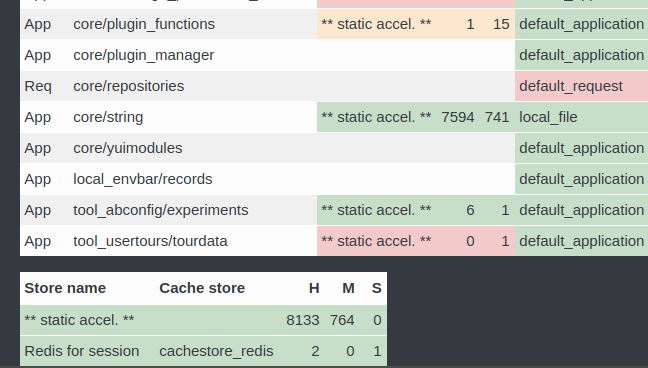The width and height of the screenshot is (648, 368).
Task: Click default_application in tool_usertours/tourdata row
Action: coord(581,241)
